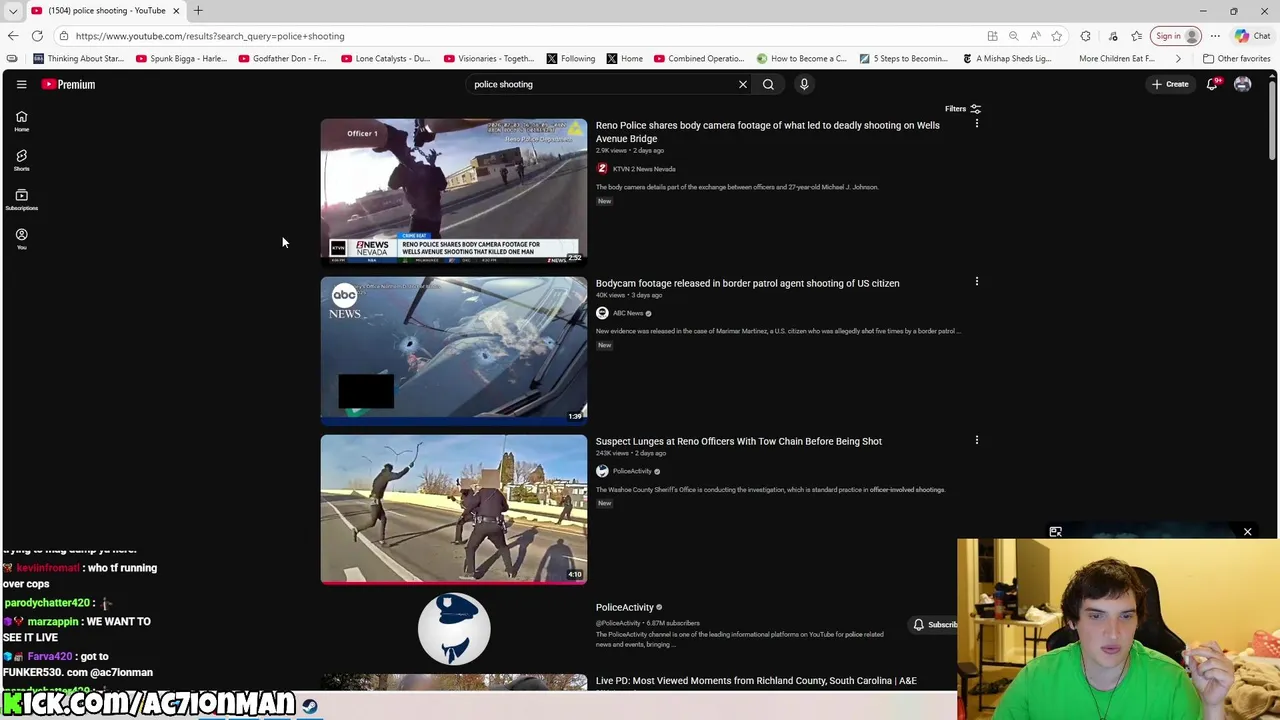Open search Filters
The height and width of the screenshot is (720, 1280).
click(963, 109)
